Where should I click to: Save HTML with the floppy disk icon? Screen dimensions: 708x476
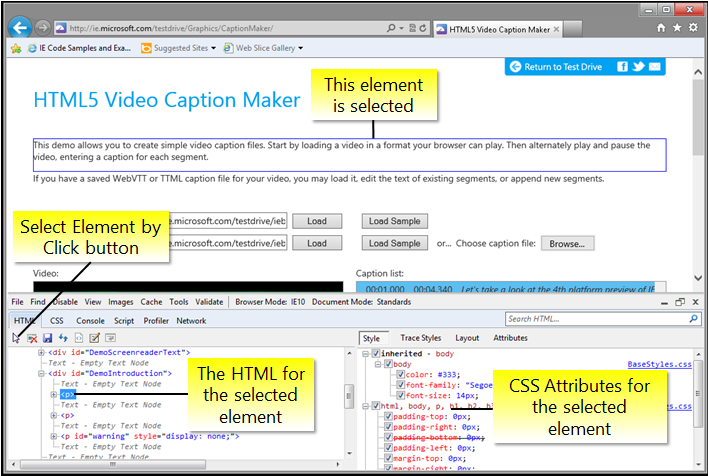tap(47, 338)
